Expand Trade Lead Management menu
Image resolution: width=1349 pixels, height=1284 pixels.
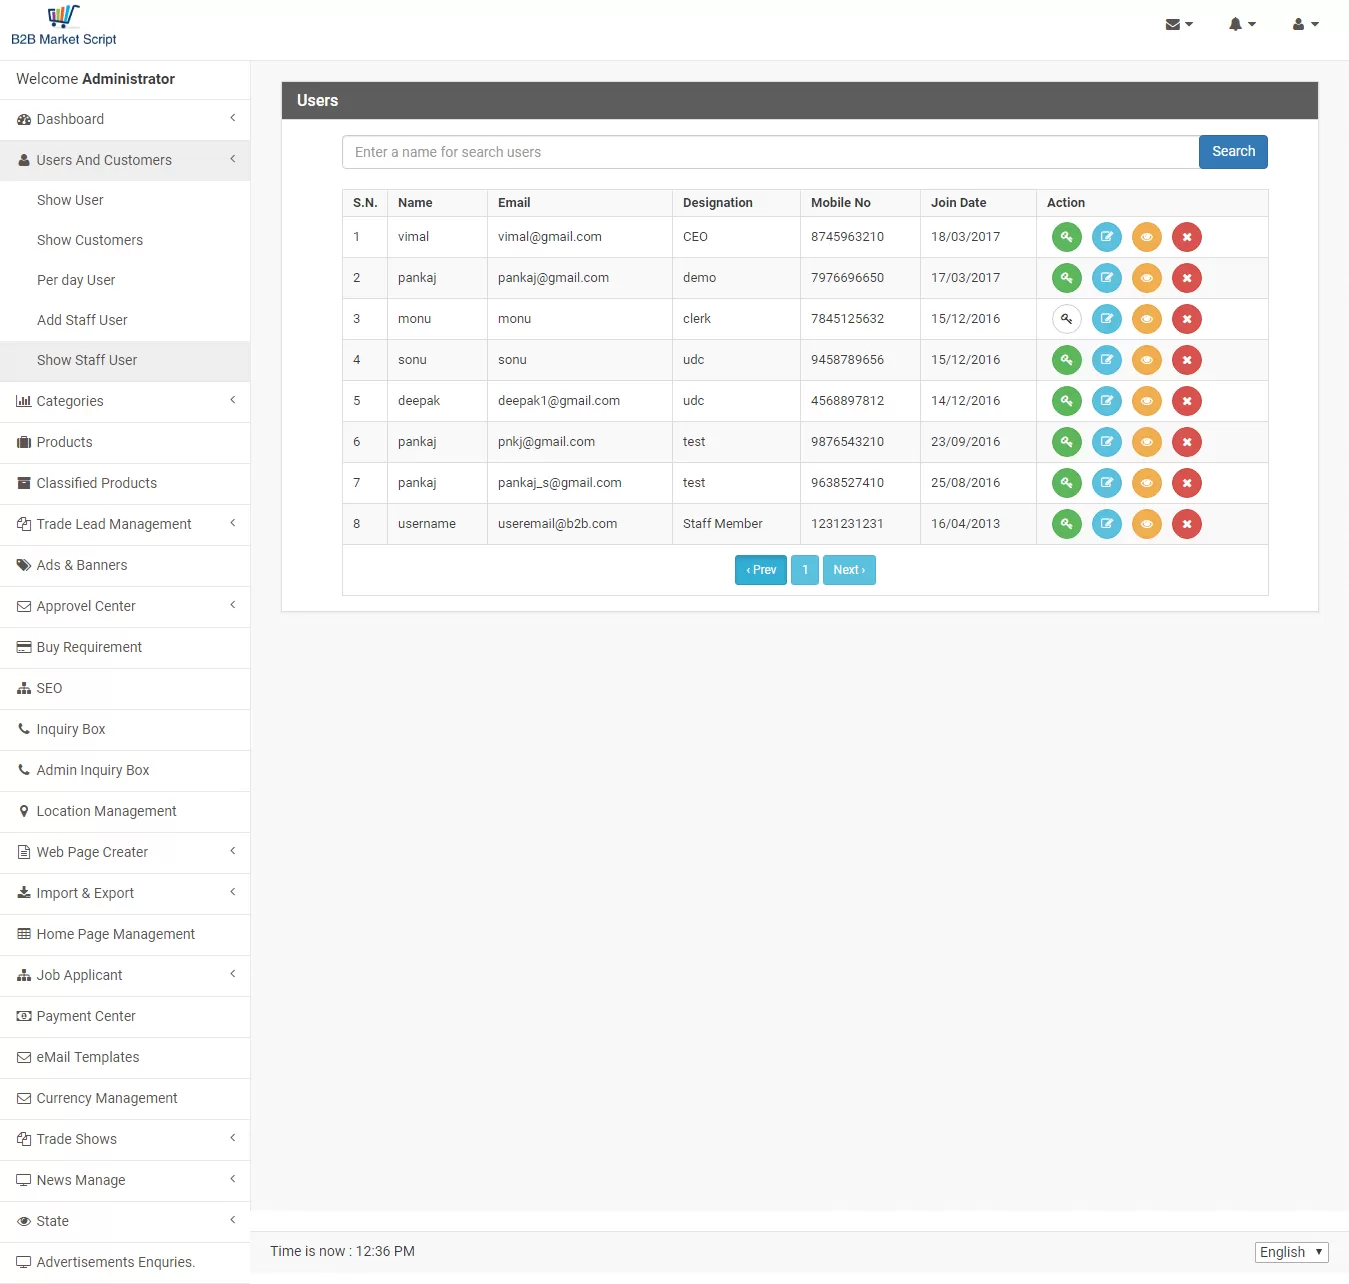click(125, 524)
